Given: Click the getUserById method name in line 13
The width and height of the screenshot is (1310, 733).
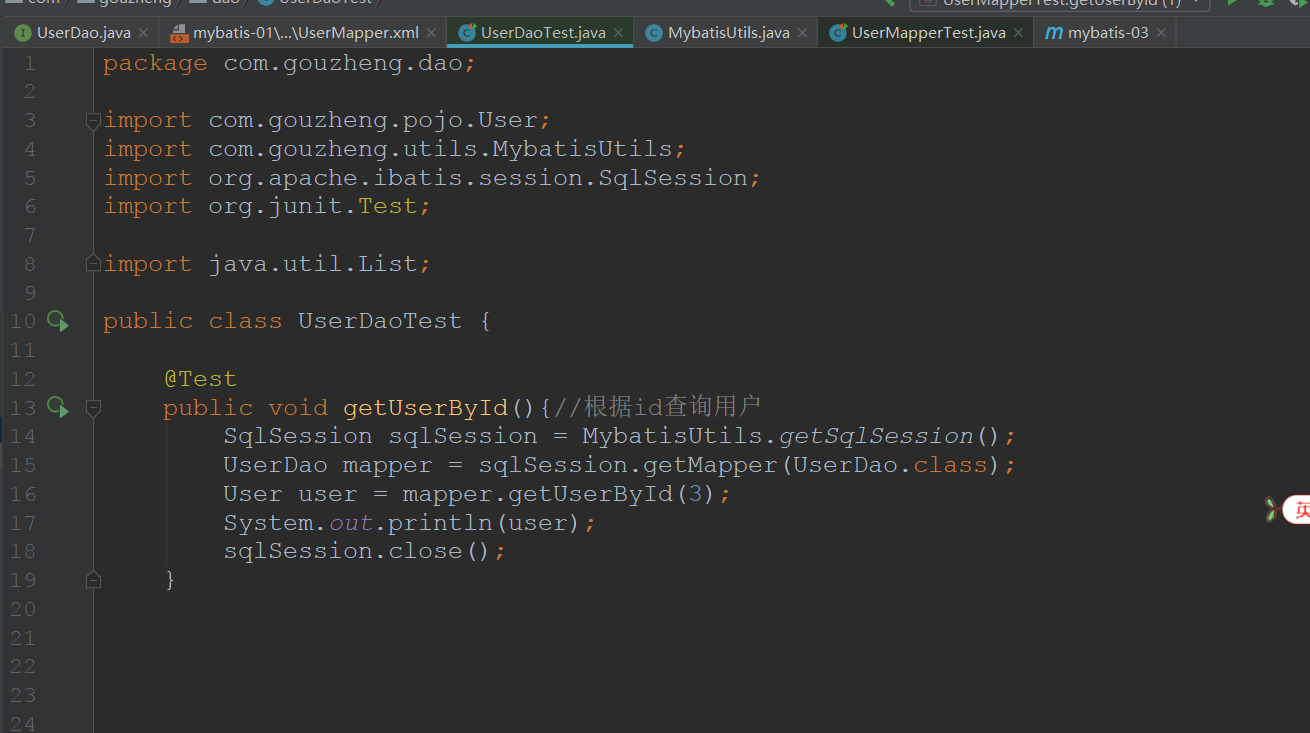Looking at the screenshot, I should 426,408.
